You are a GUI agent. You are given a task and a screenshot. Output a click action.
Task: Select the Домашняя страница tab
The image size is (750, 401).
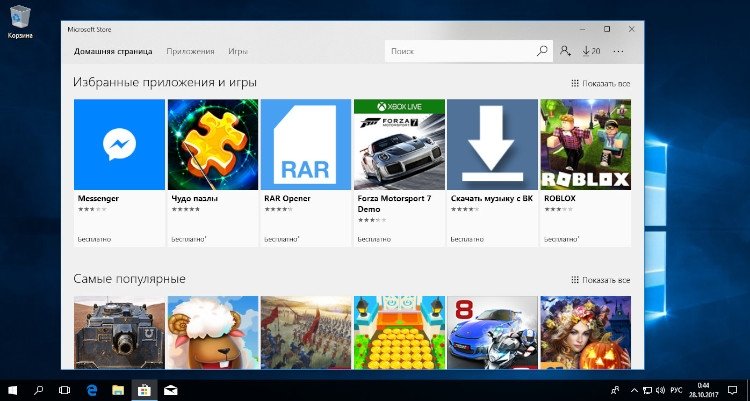(x=113, y=51)
